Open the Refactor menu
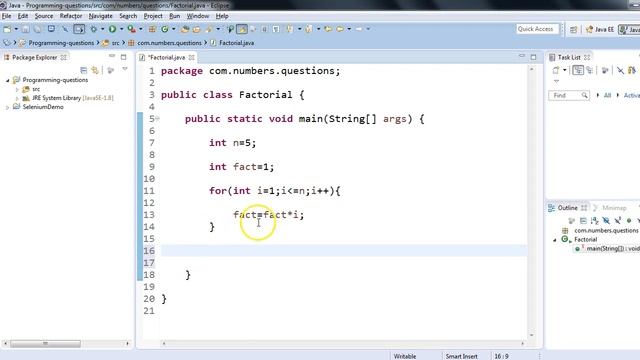 (71, 16)
